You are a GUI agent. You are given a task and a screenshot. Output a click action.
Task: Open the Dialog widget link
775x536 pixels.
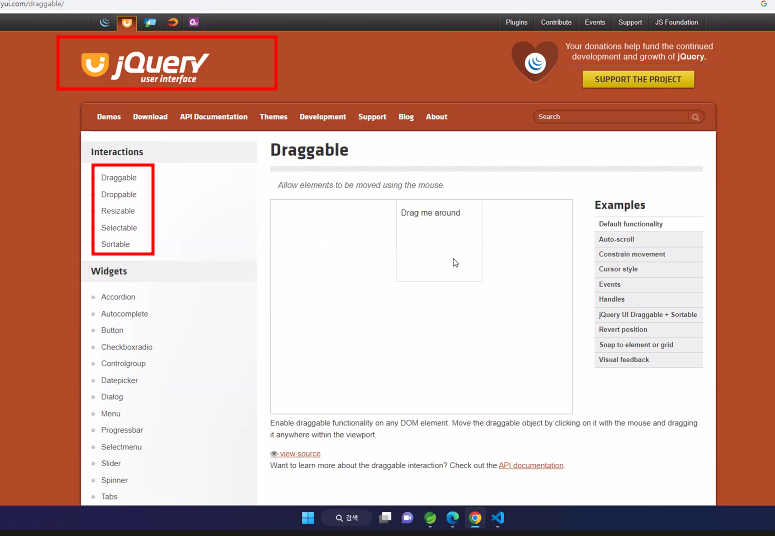pos(112,397)
